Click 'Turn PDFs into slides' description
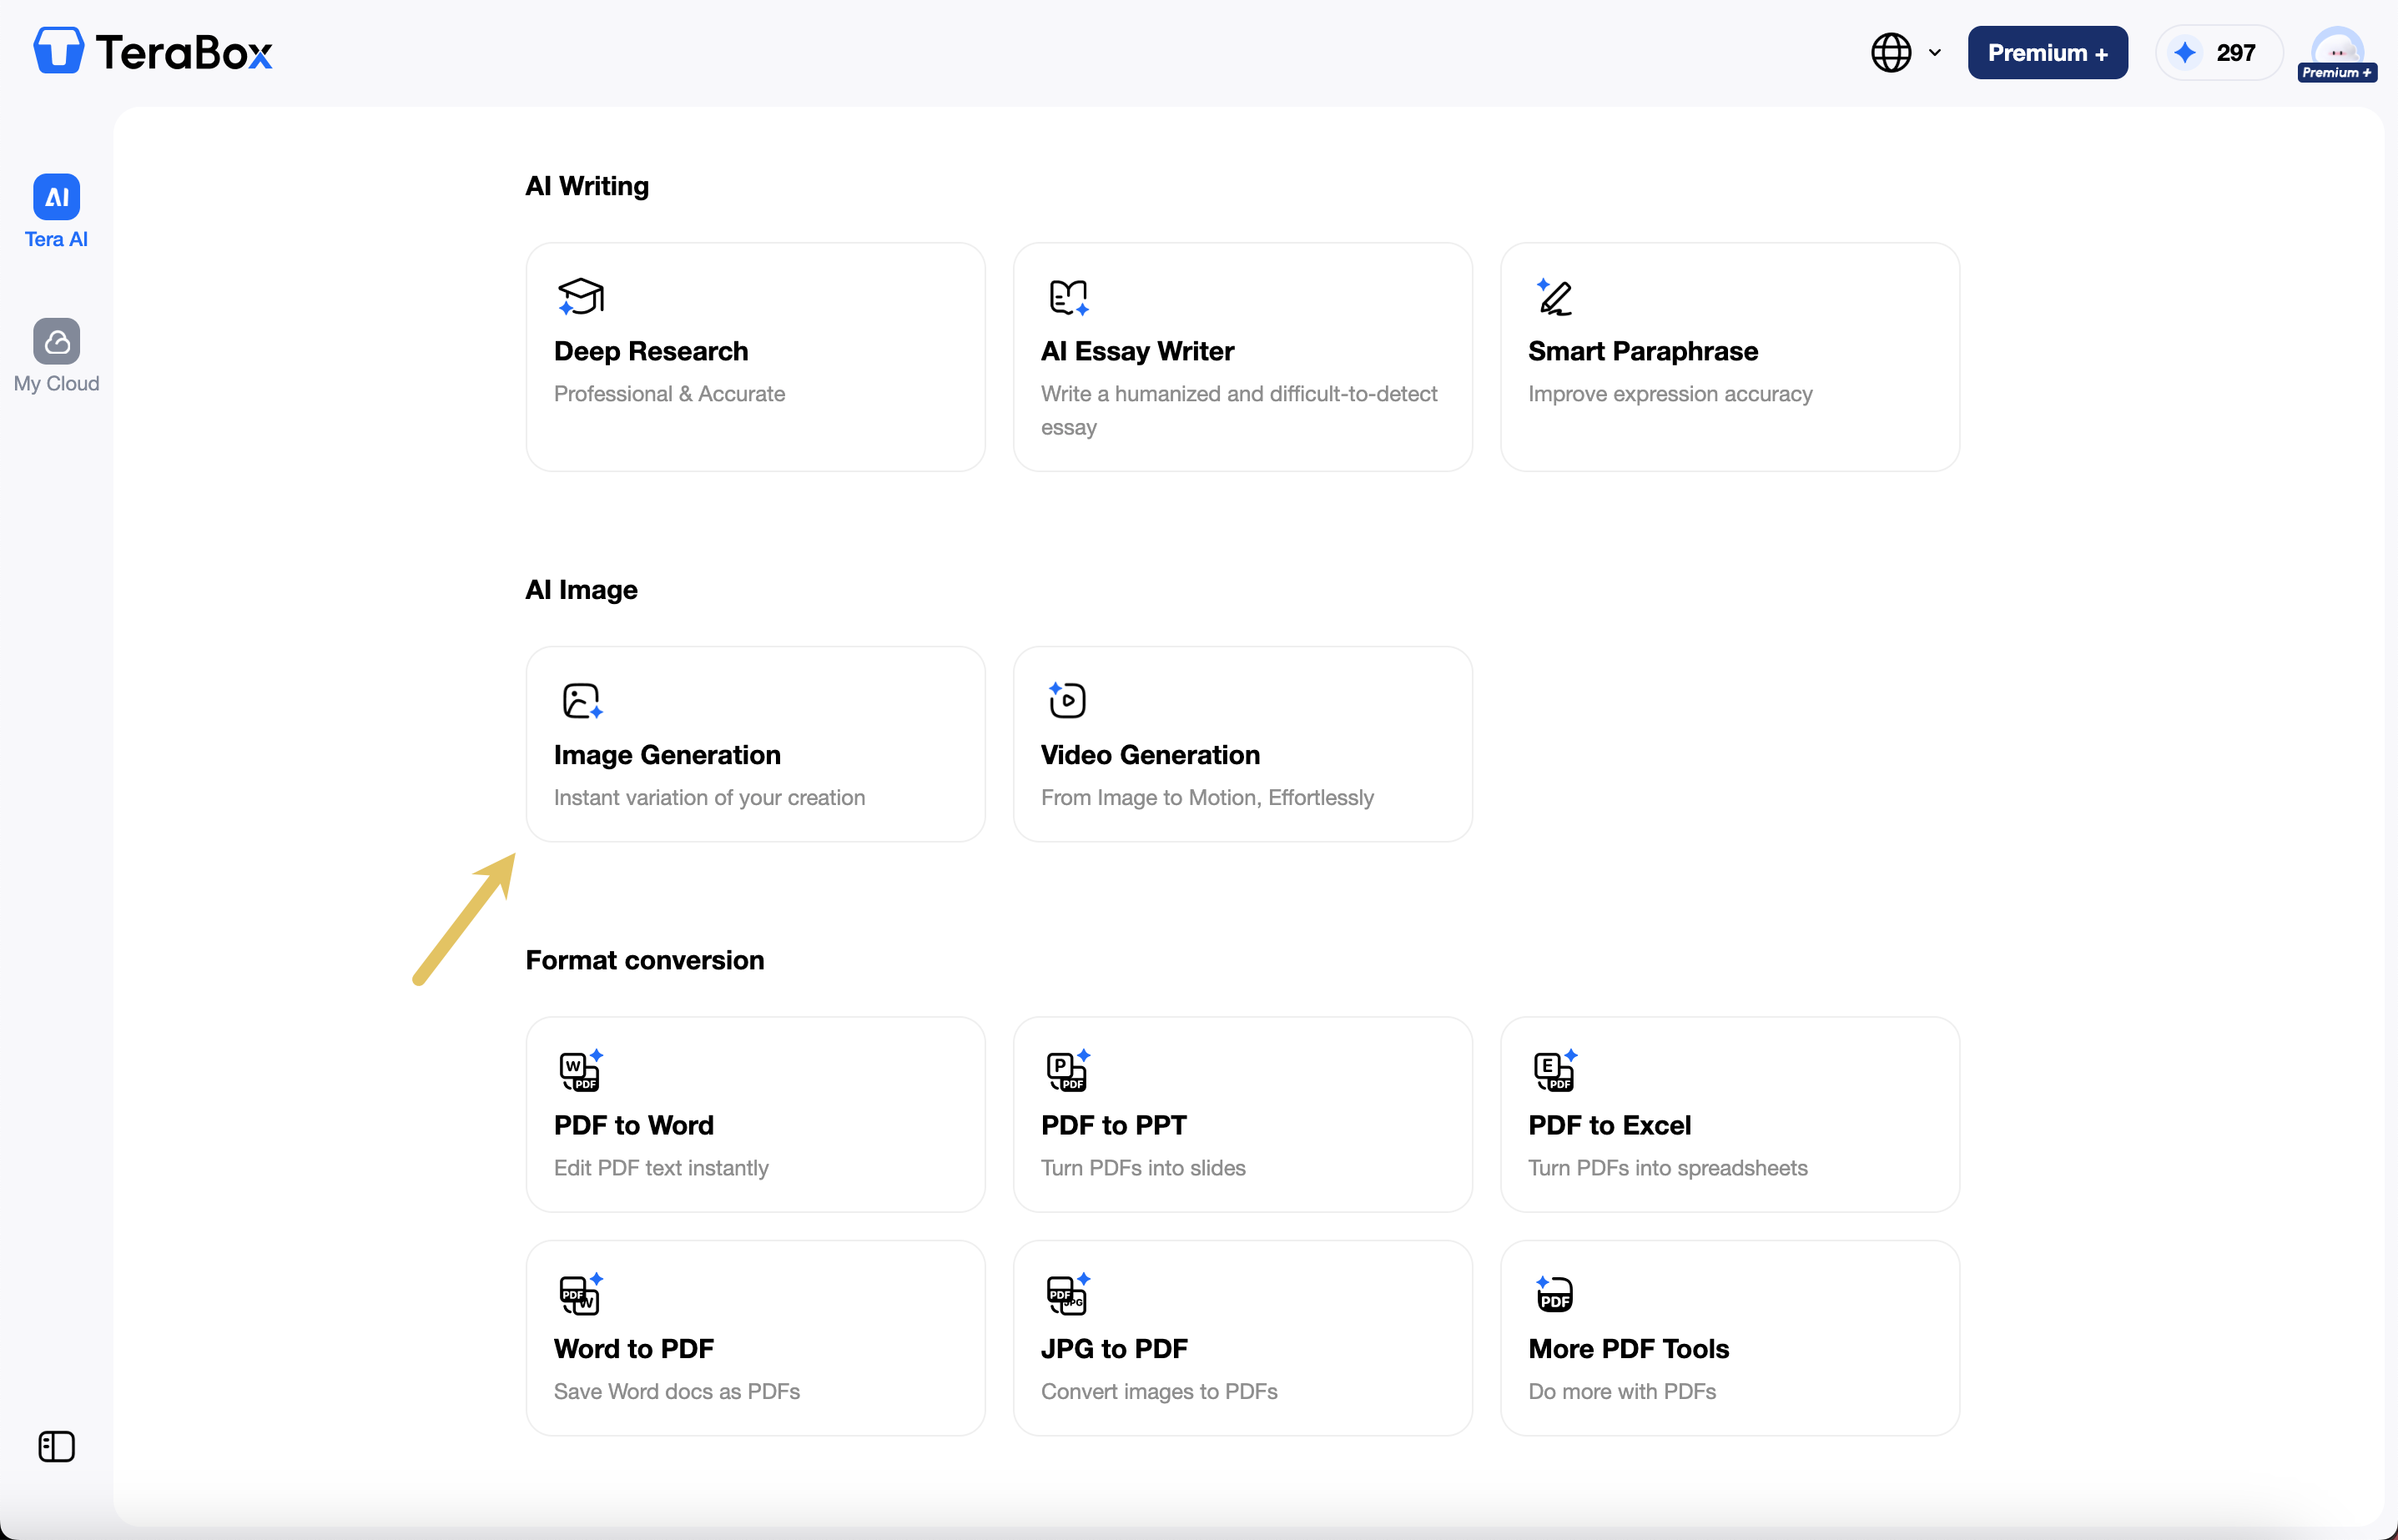2398x1540 pixels. pyautogui.click(x=1143, y=1168)
